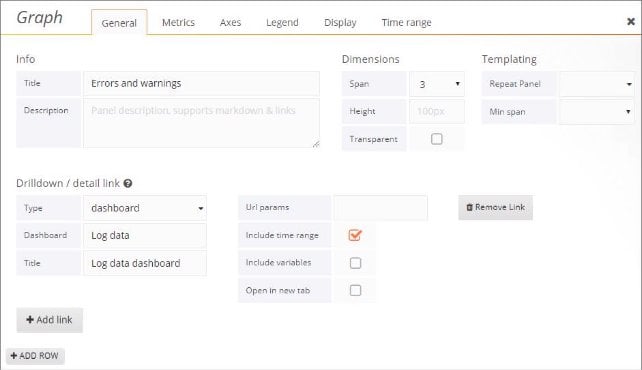Click the Remove Link button
This screenshot has width=642, height=370.
[x=495, y=208]
